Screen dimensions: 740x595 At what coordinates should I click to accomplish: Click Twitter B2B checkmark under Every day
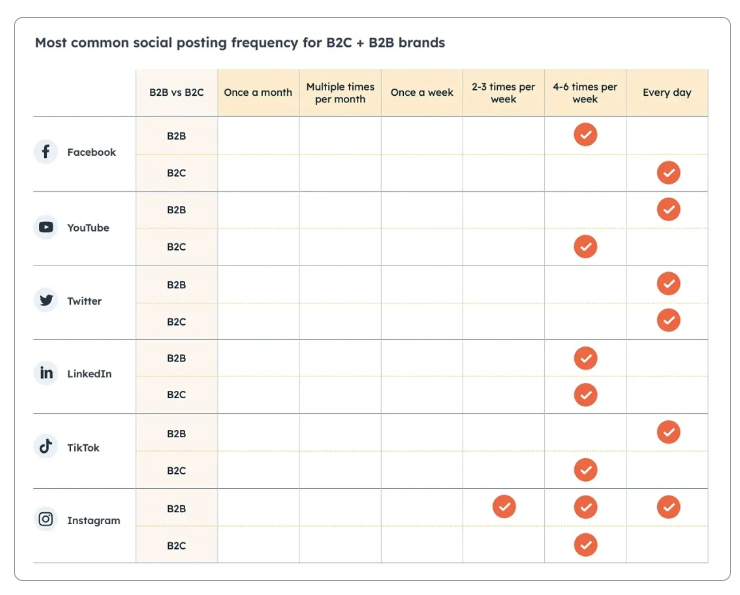click(x=668, y=284)
